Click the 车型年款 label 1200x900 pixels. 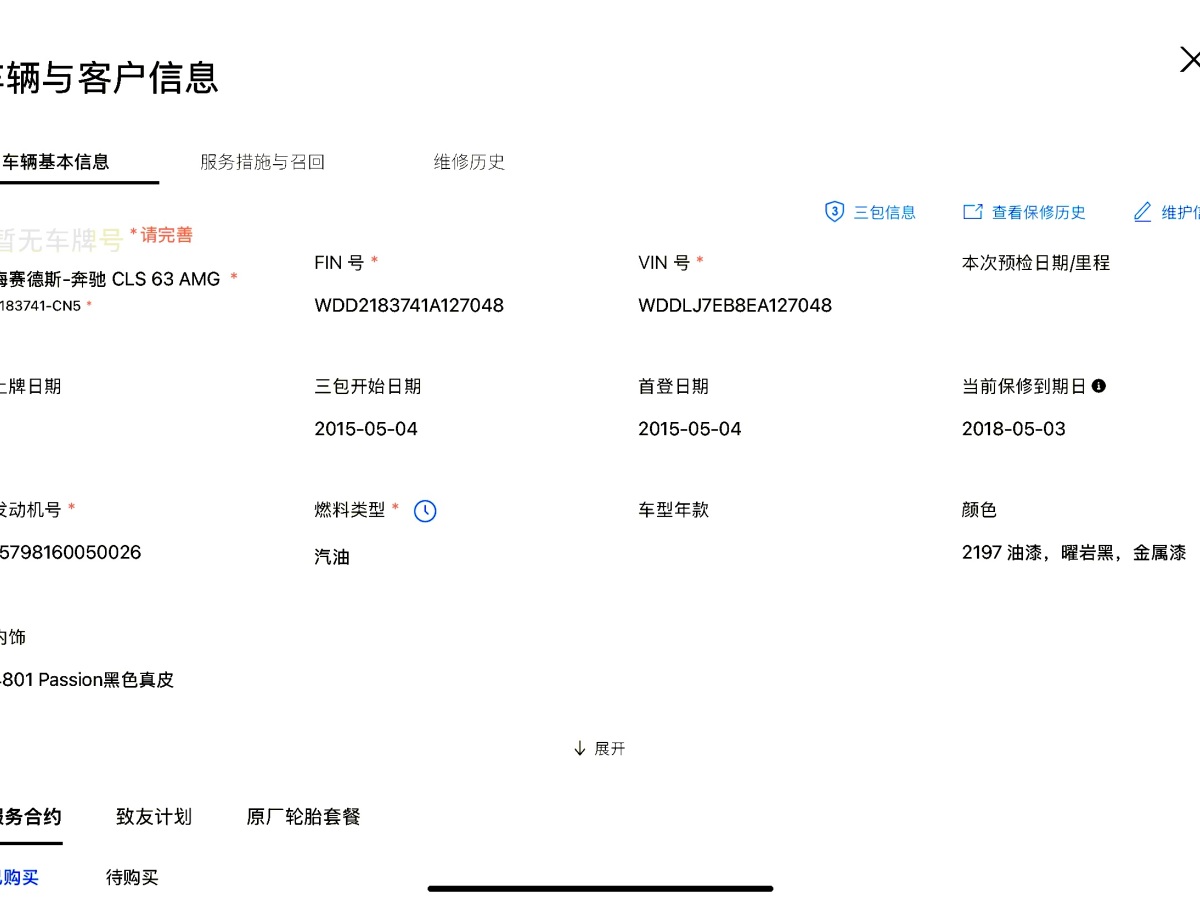coord(673,509)
